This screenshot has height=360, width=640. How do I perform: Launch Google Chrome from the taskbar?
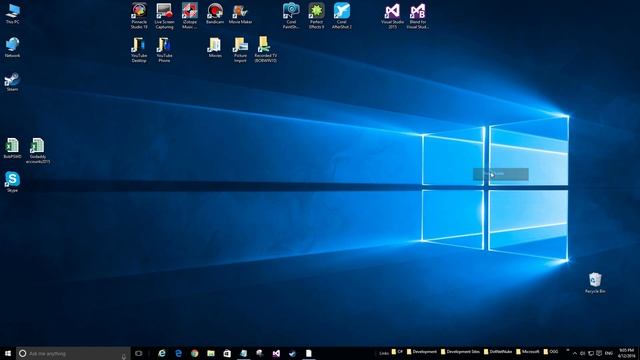coord(195,353)
